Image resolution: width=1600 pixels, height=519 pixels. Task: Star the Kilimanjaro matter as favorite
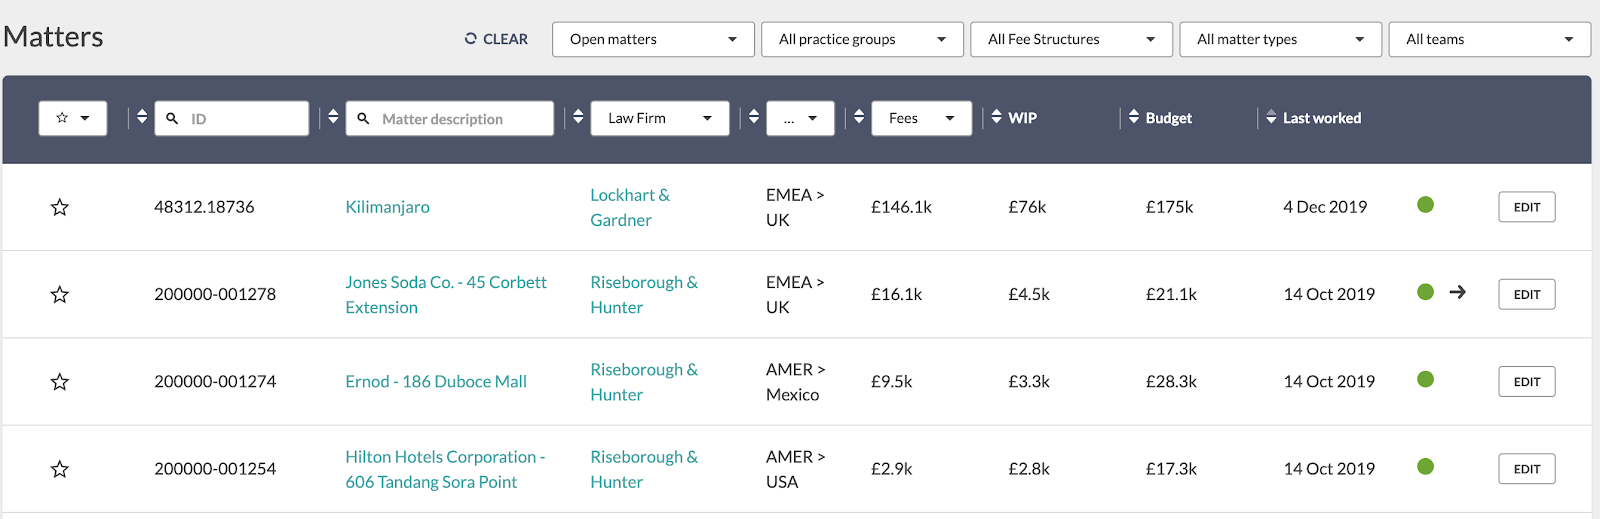pyautogui.click(x=60, y=207)
